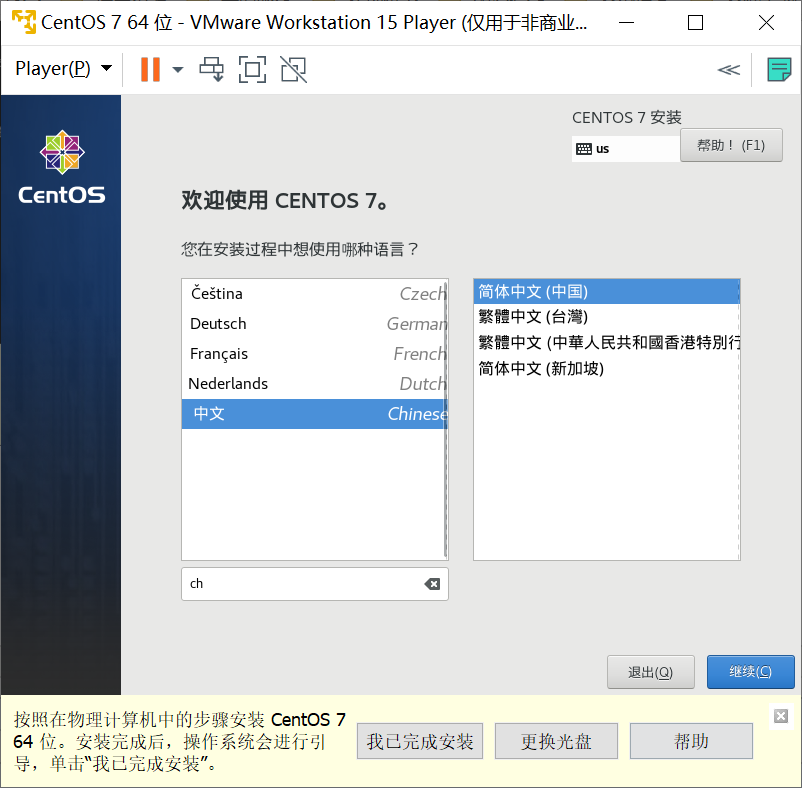This screenshot has width=802, height=788.
Task: Choose 简体中文 (中国) locale
Action: coord(606,291)
